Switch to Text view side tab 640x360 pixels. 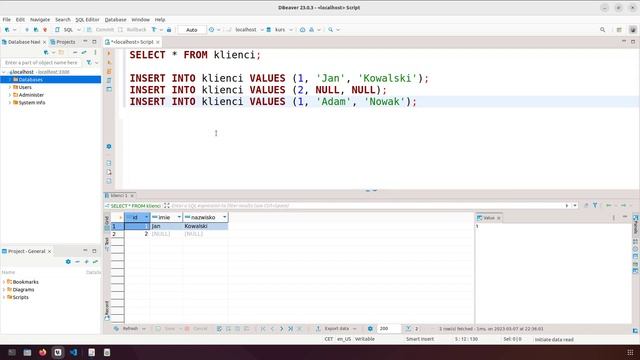pos(107,243)
